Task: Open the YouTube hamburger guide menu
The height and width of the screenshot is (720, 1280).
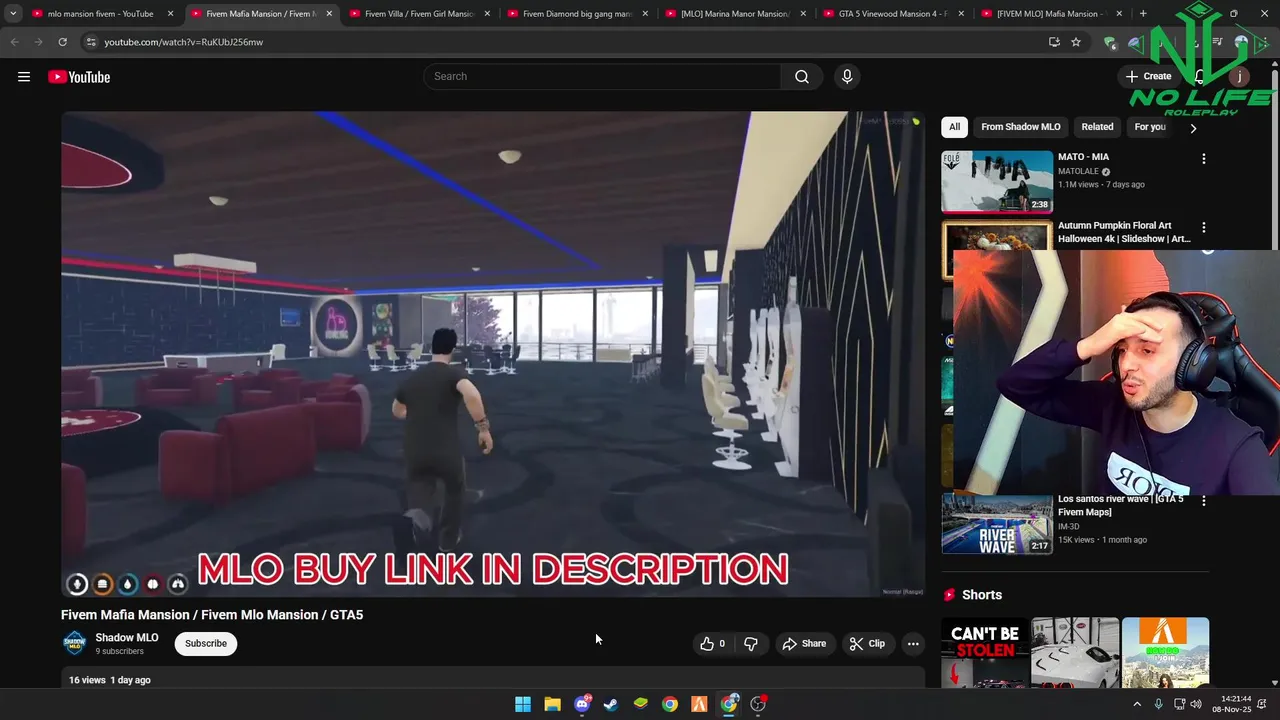Action: pyautogui.click(x=24, y=77)
